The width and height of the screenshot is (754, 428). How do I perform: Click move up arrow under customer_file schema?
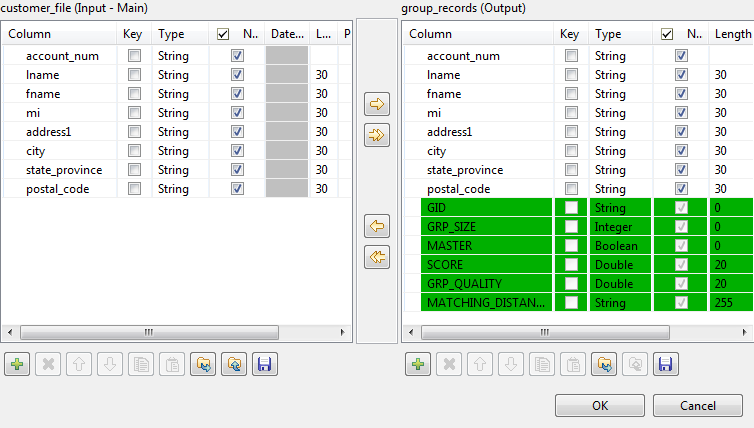tap(79, 365)
